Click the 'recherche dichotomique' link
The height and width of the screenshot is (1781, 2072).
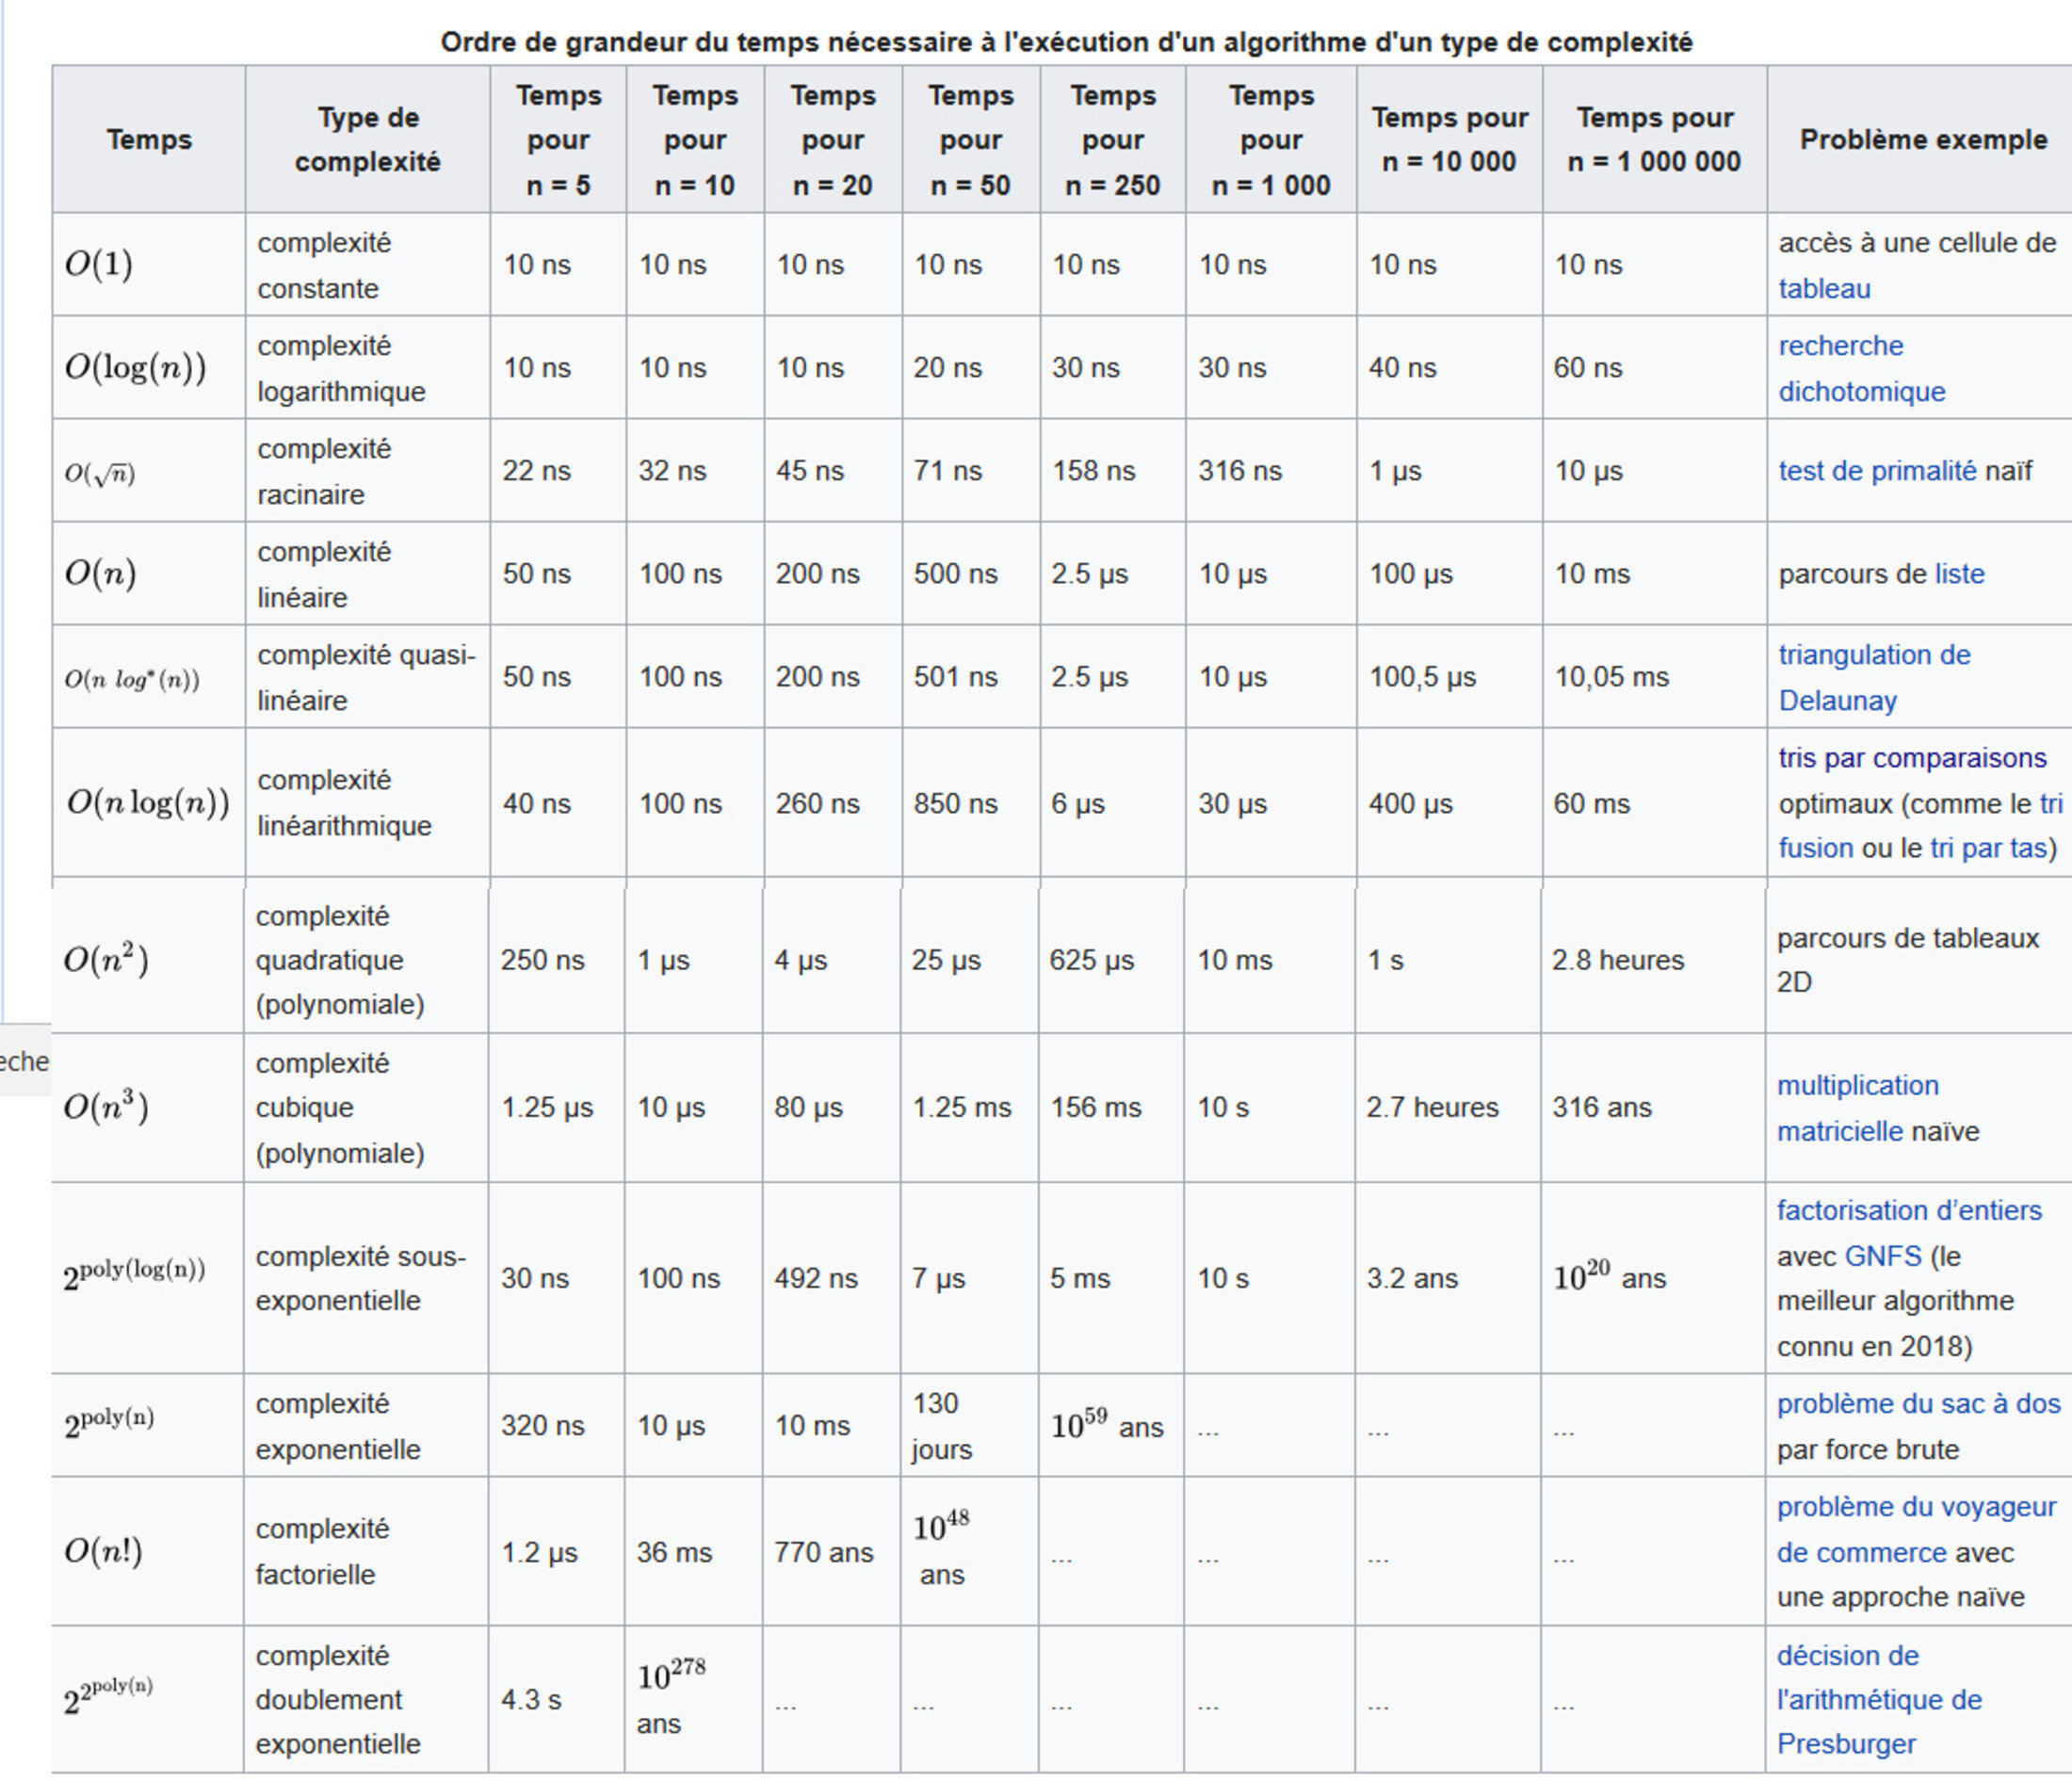1840,346
